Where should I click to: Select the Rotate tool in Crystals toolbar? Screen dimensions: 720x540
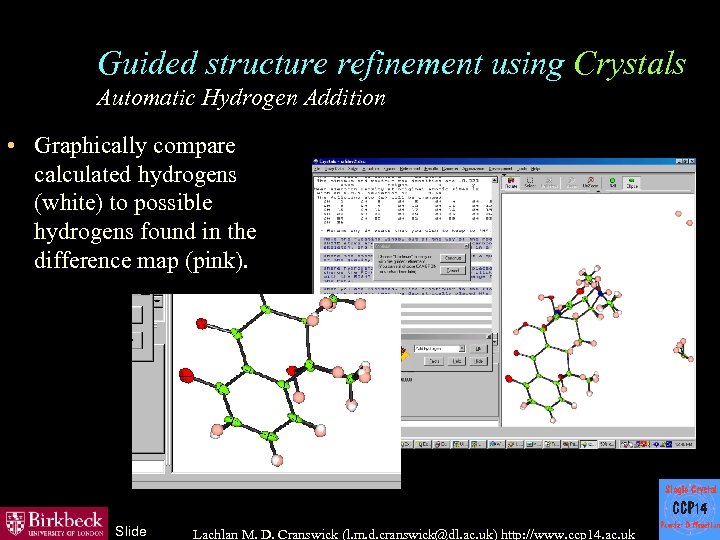[511, 183]
